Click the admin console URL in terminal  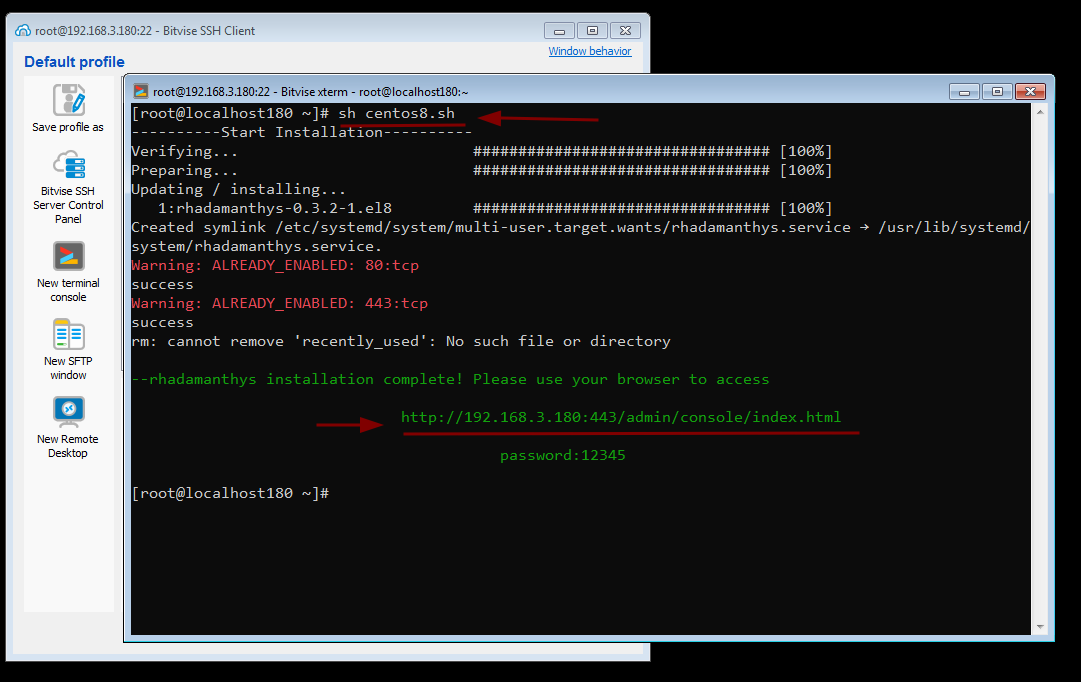click(x=620, y=417)
